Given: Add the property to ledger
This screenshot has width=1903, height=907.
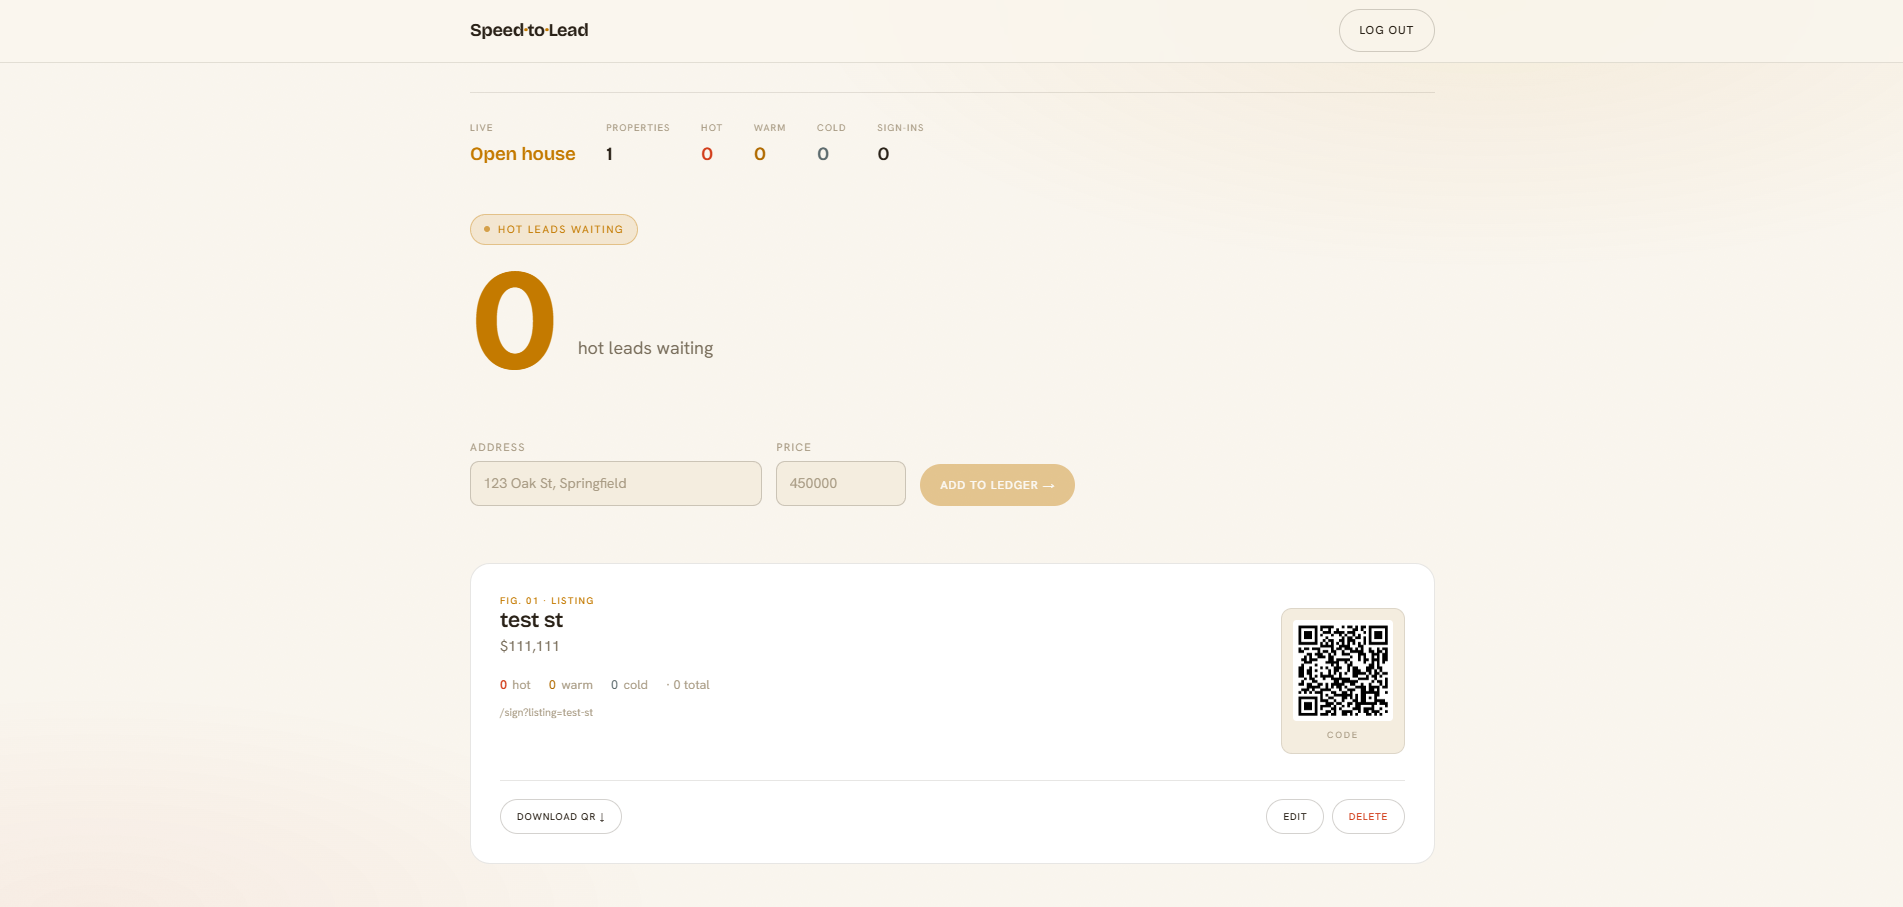Looking at the screenshot, I should click(997, 485).
